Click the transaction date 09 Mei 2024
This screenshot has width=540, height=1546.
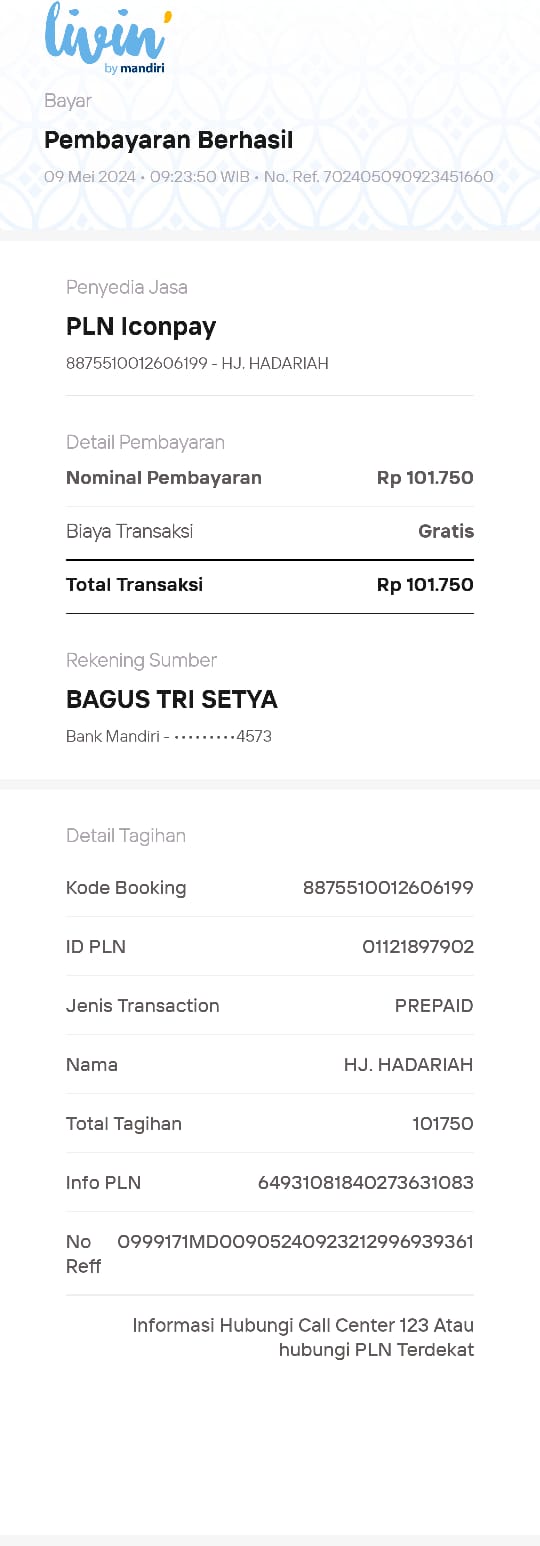coord(90,177)
